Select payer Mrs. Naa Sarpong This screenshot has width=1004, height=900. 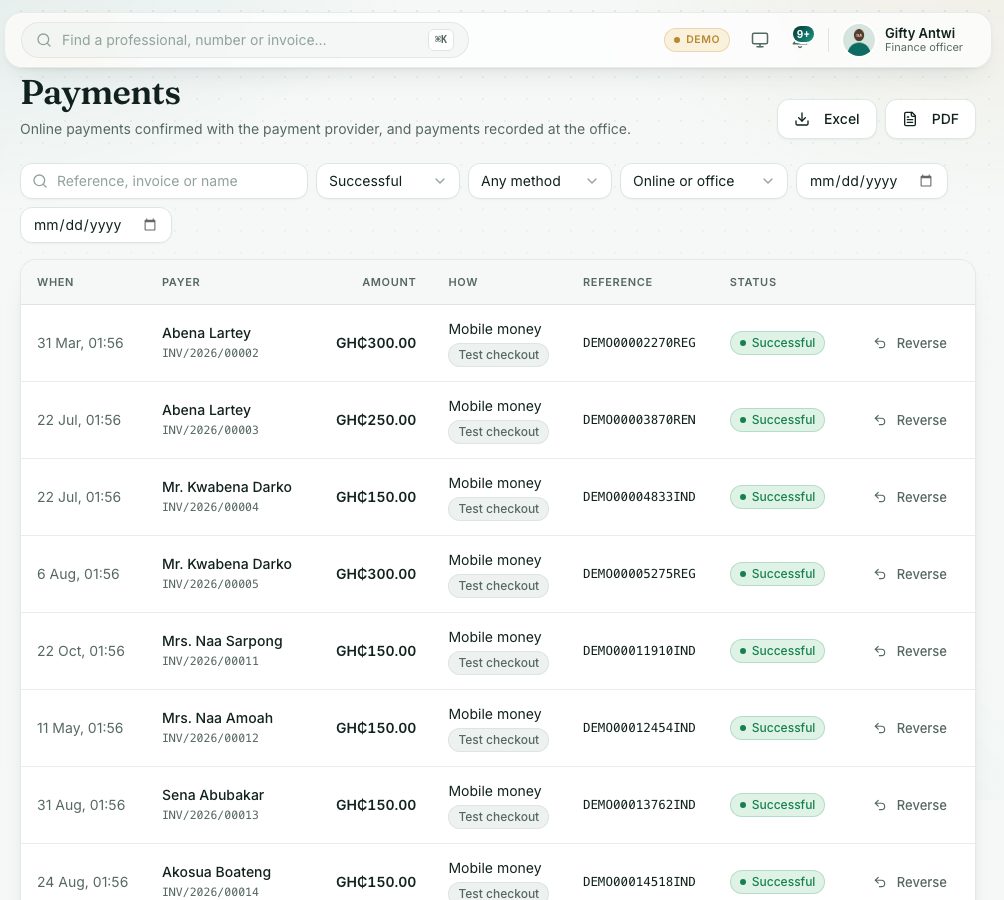pos(222,641)
